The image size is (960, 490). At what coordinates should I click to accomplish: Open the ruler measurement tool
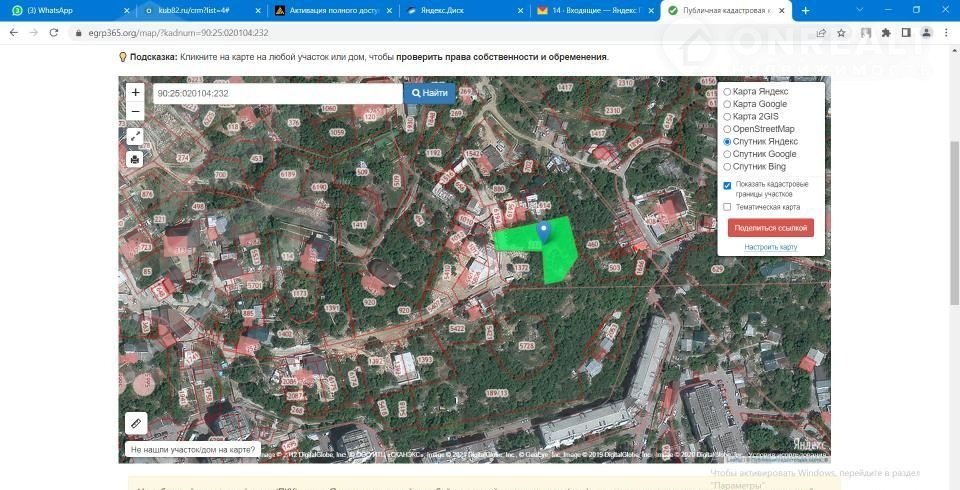[136, 423]
